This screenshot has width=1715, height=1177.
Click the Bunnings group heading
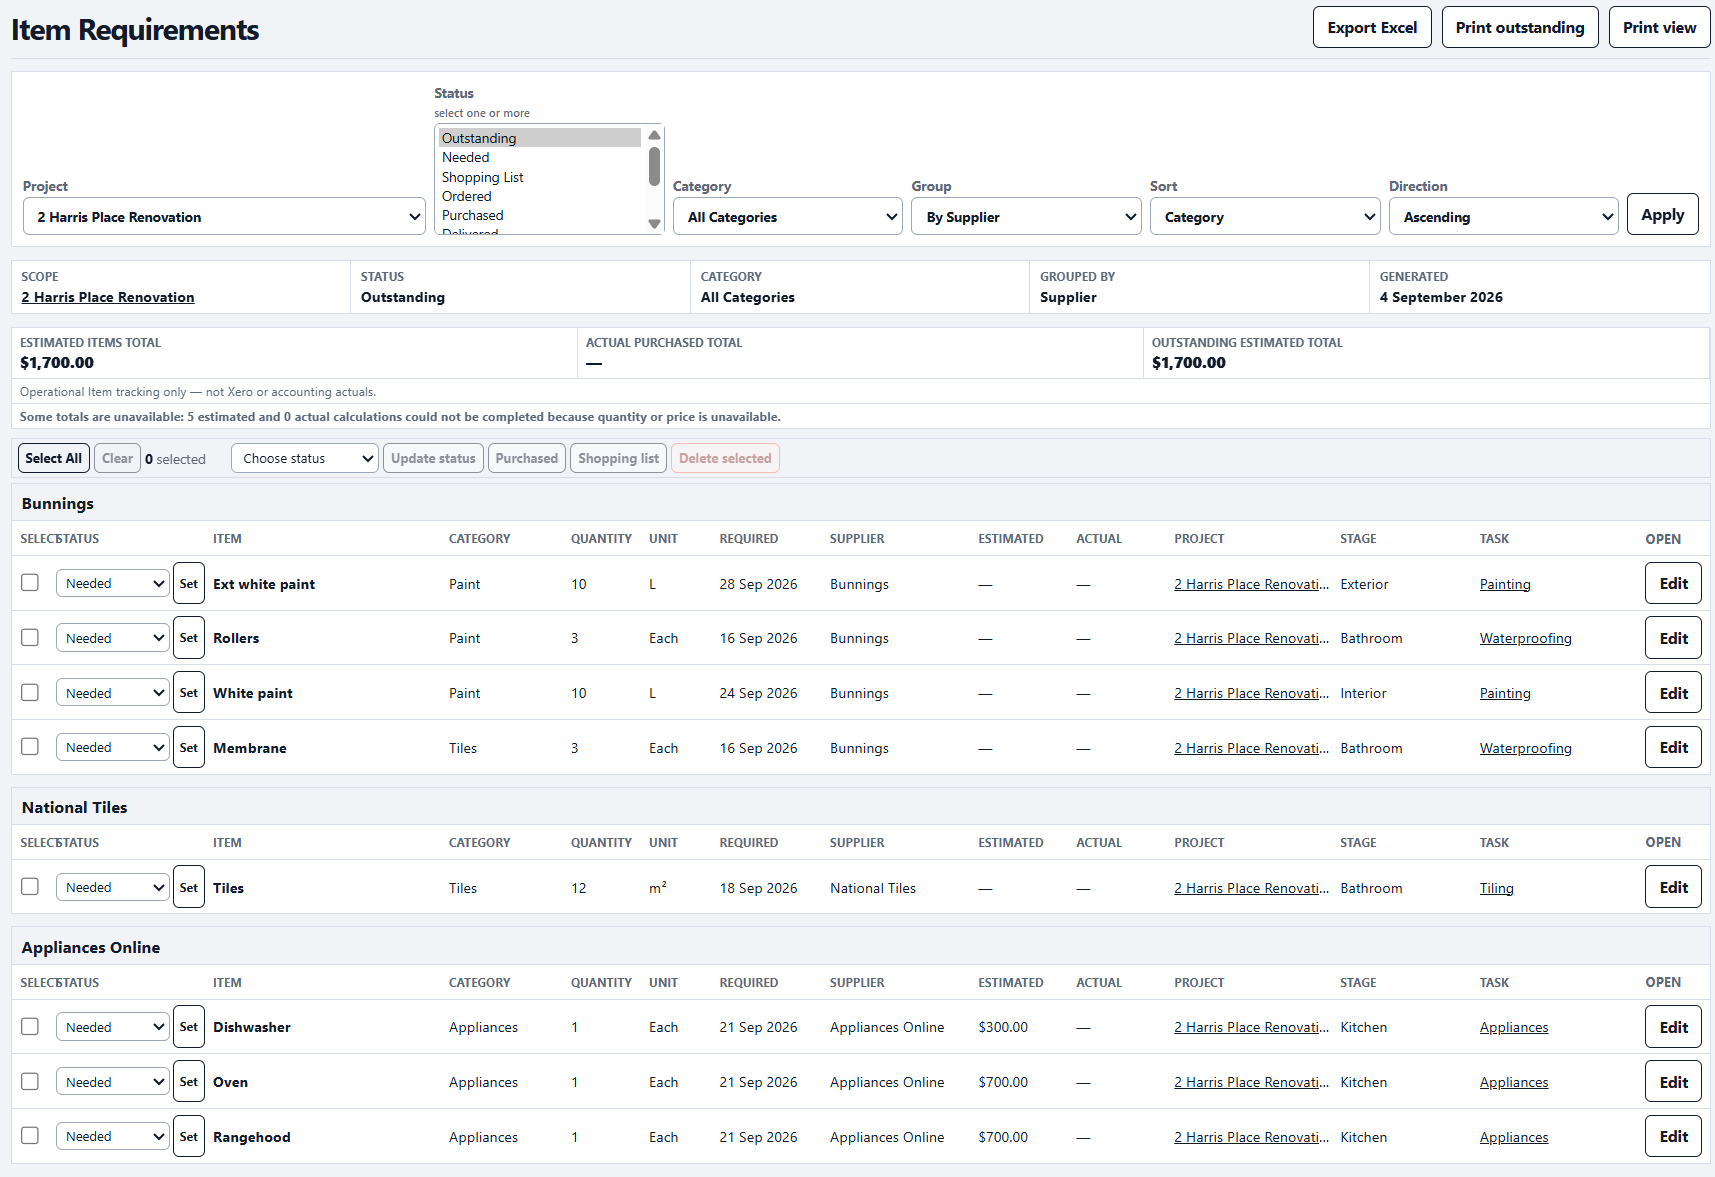click(x=58, y=503)
